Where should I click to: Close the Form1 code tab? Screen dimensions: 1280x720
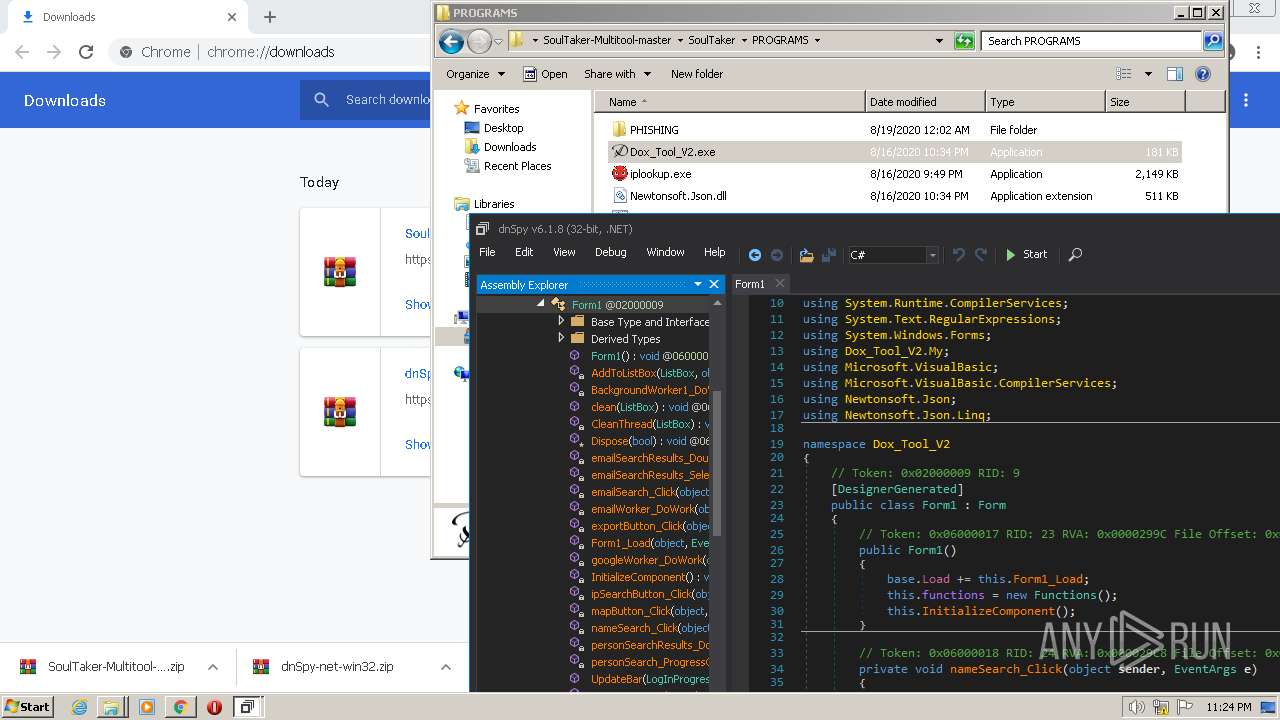tap(780, 284)
